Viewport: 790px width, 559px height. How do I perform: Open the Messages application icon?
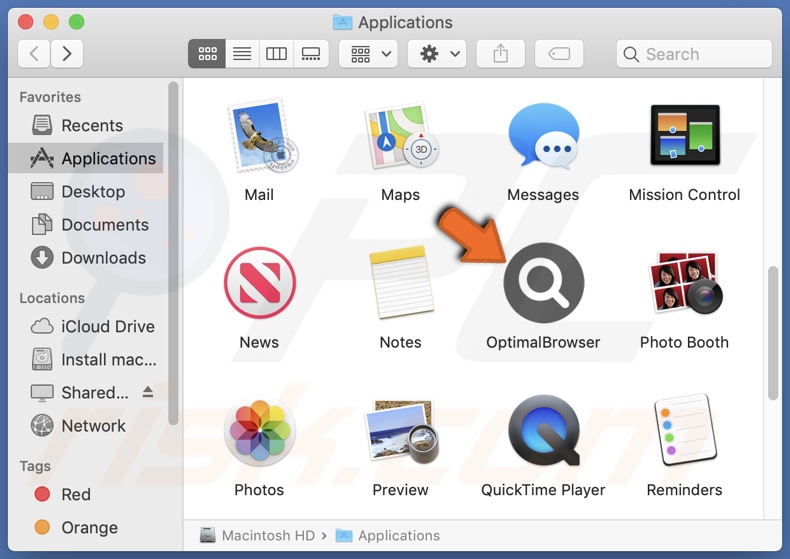(x=544, y=135)
